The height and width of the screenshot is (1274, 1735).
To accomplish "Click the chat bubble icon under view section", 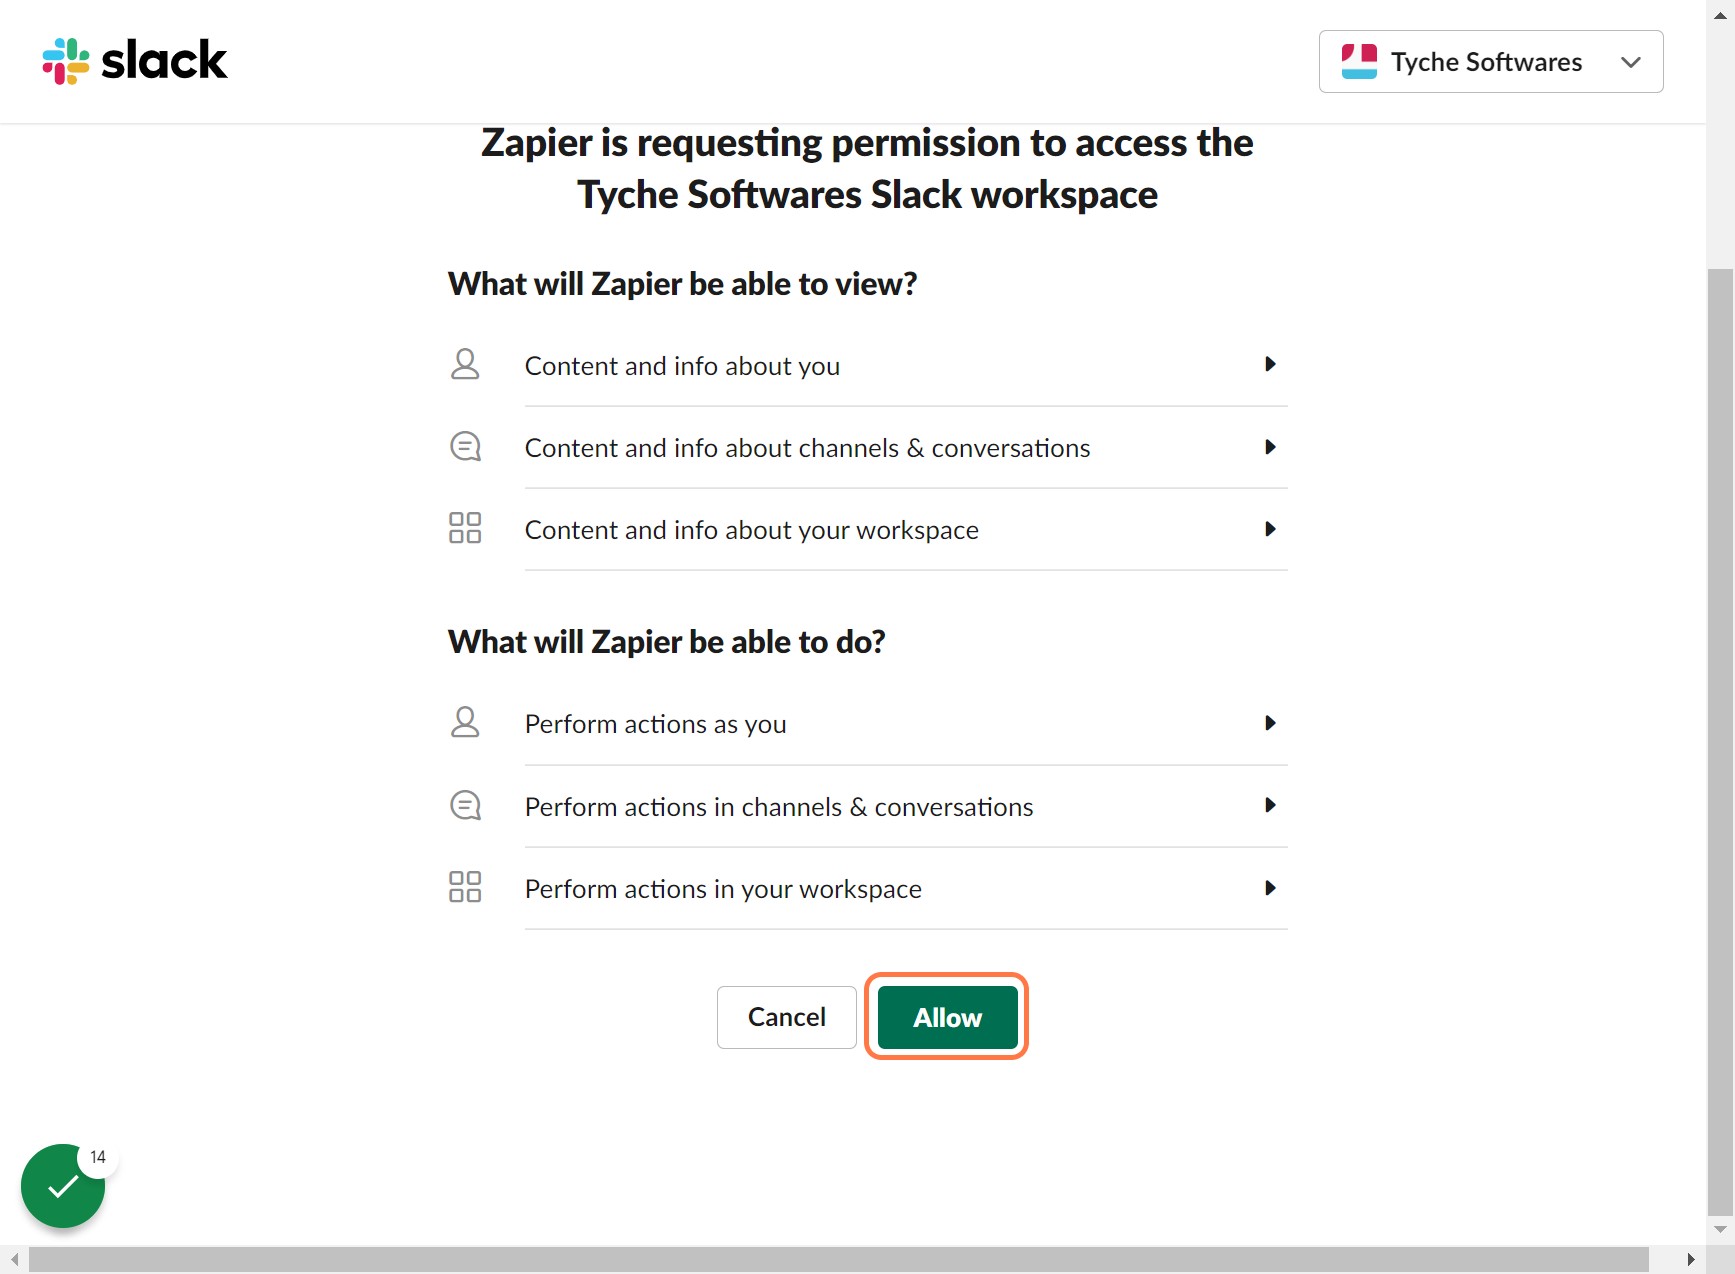I will pos(465,446).
